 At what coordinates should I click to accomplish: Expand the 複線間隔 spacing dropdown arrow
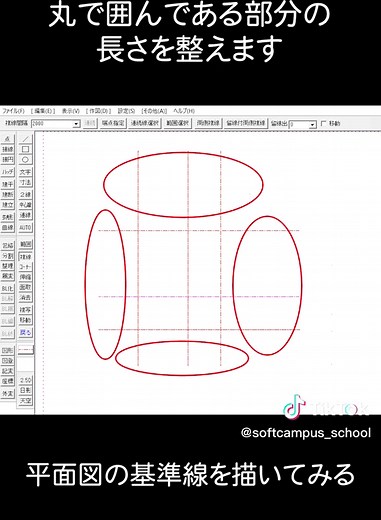pos(77,124)
